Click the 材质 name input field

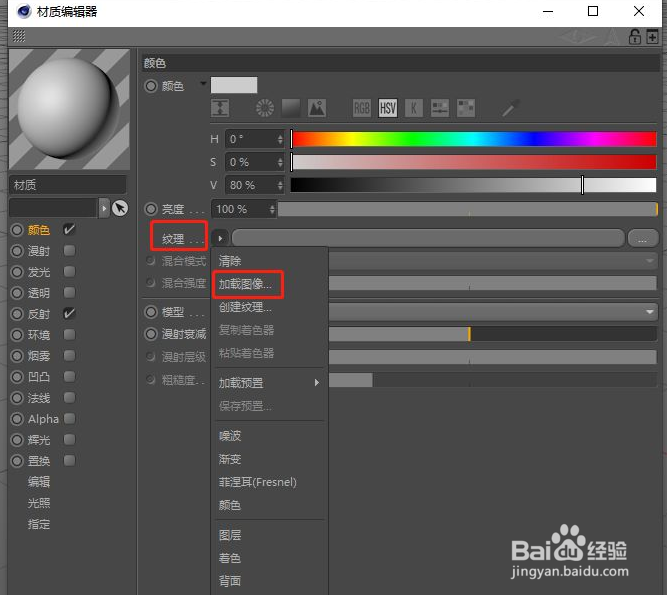pyautogui.click(x=68, y=185)
